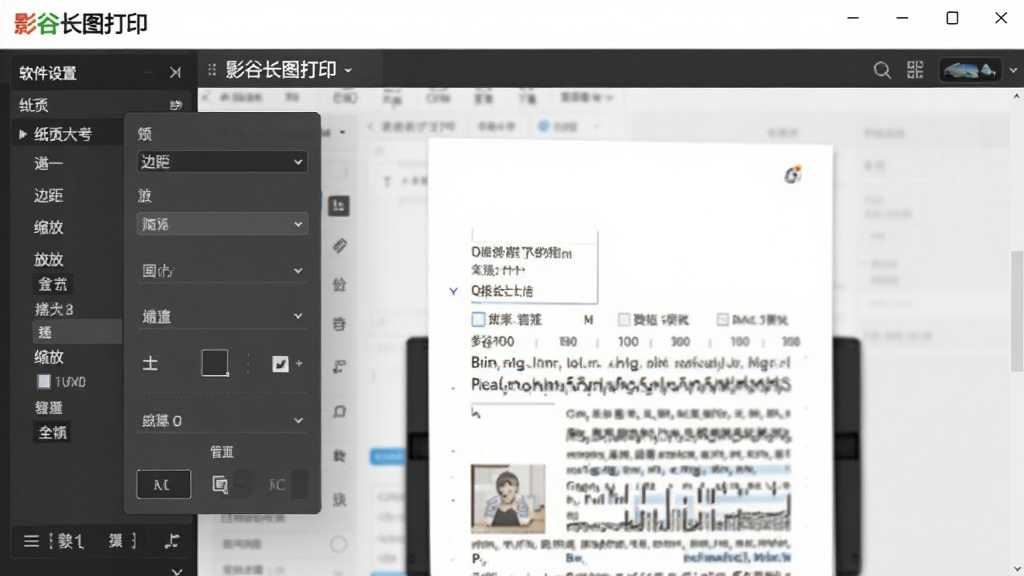The image size is (1024, 576).
Task: Click the 盒芸 tag in sidebar
Action: pos(52,284)
